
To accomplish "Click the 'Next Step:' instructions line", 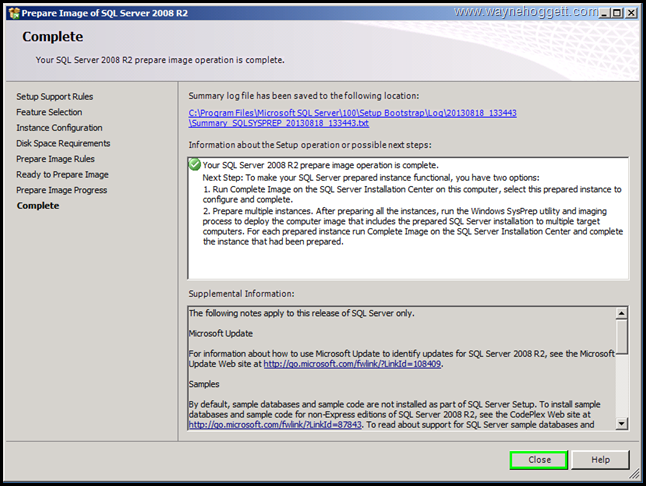I will click(371, 178).
